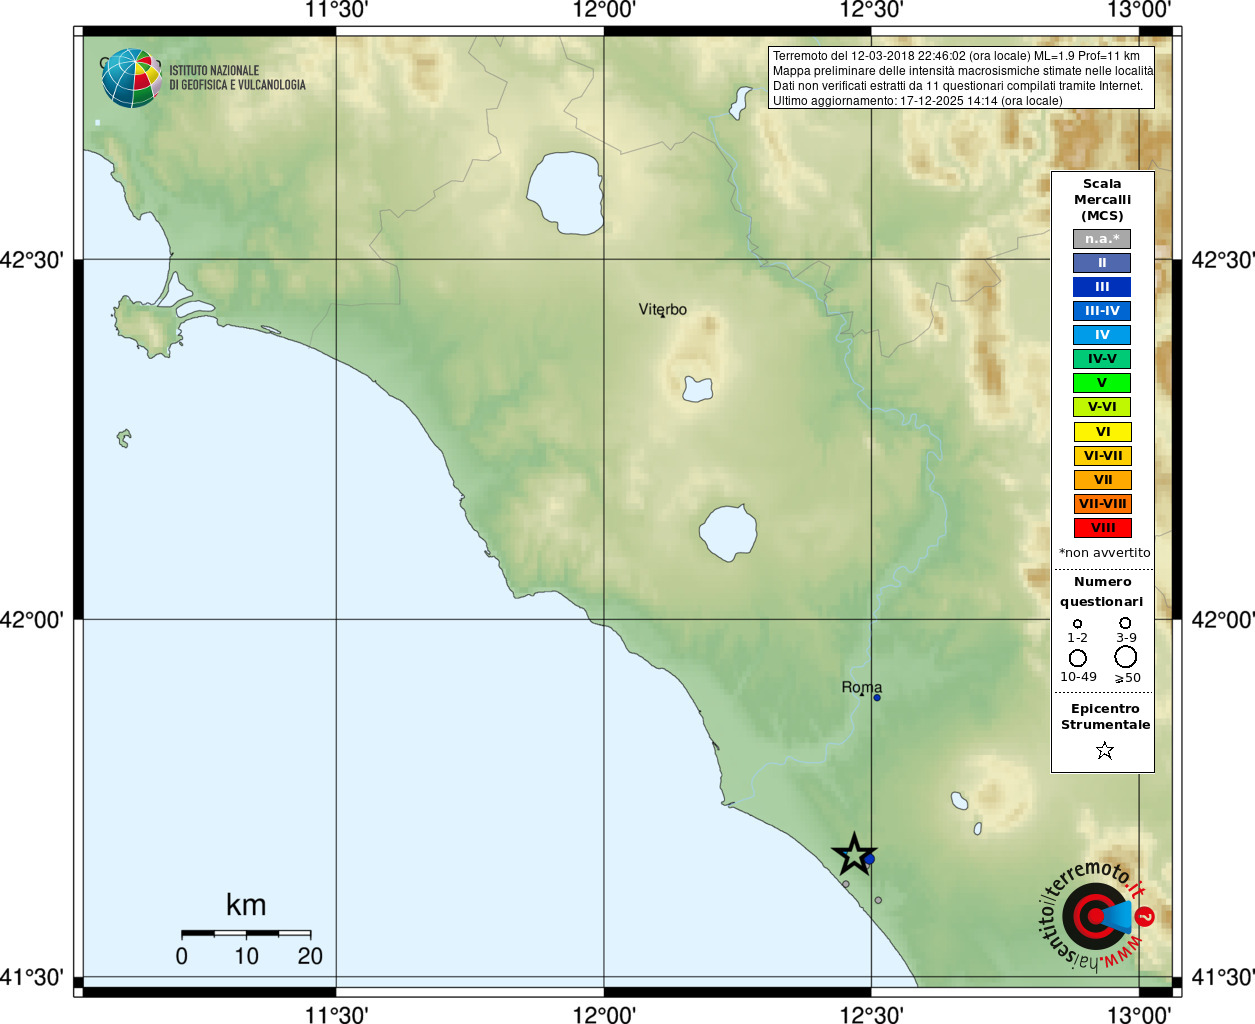Click the 'Epicentro Strumentale' legend heading
The width and height of the screenshot is (1255, 1024).
(x=1105, y=716)
